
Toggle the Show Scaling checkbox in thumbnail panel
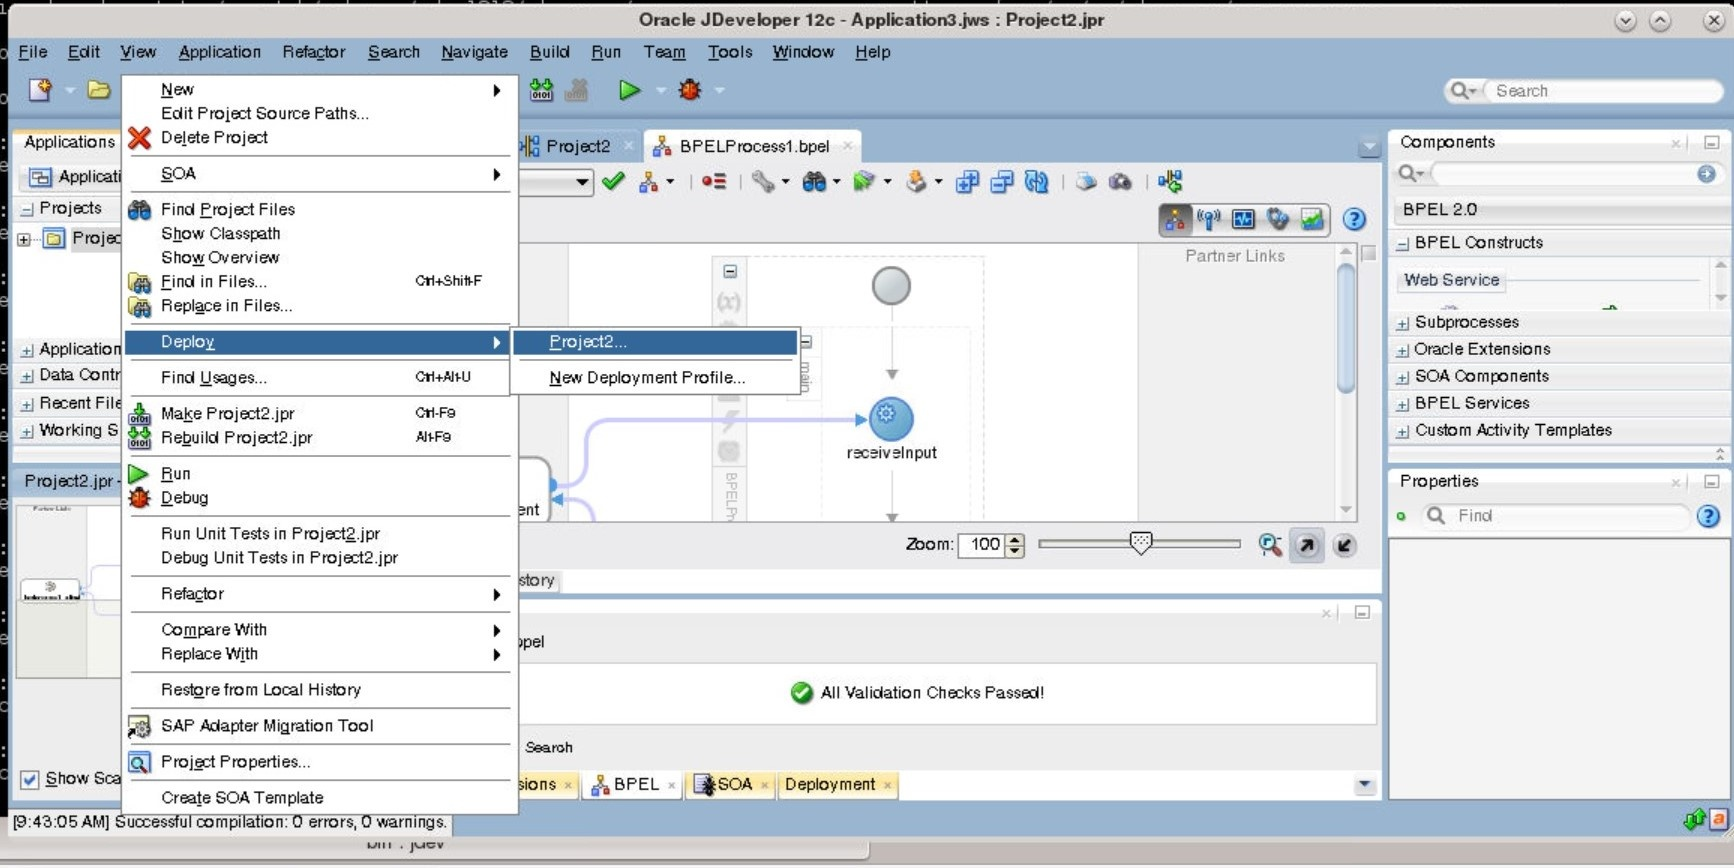[x=30, y=779]
